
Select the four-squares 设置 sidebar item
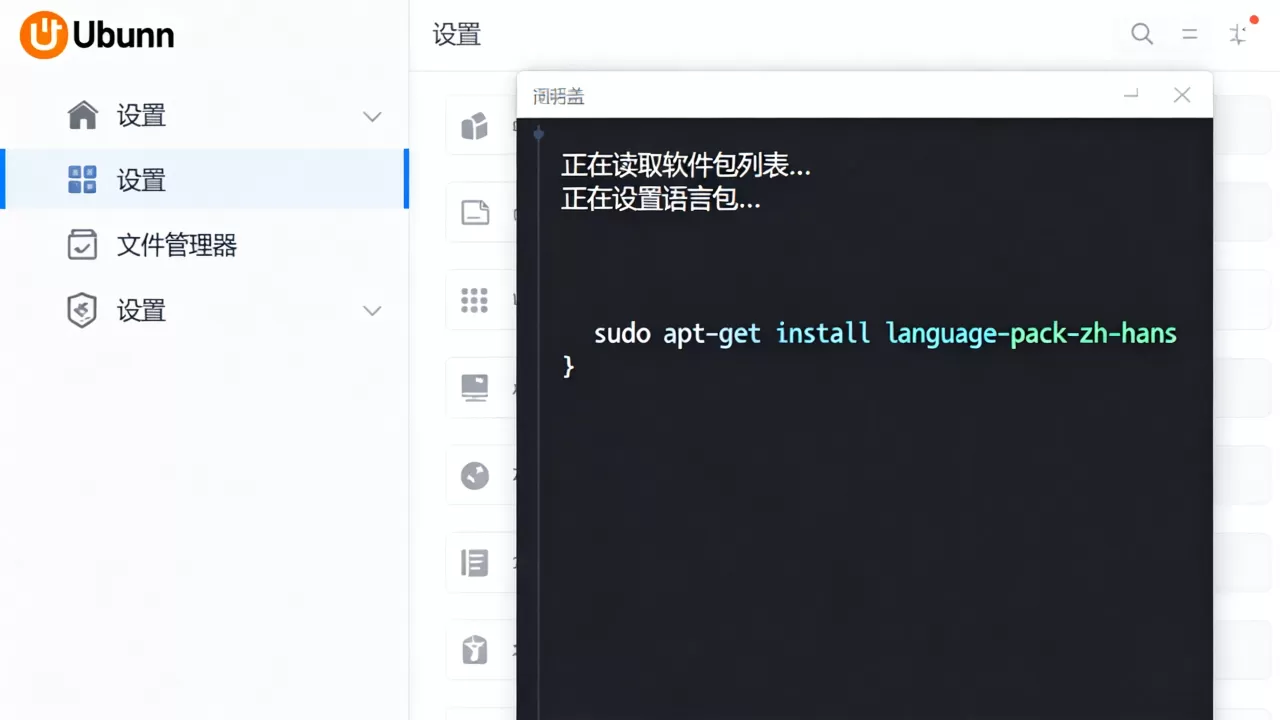pyautogui.click(x=204, y=180)
